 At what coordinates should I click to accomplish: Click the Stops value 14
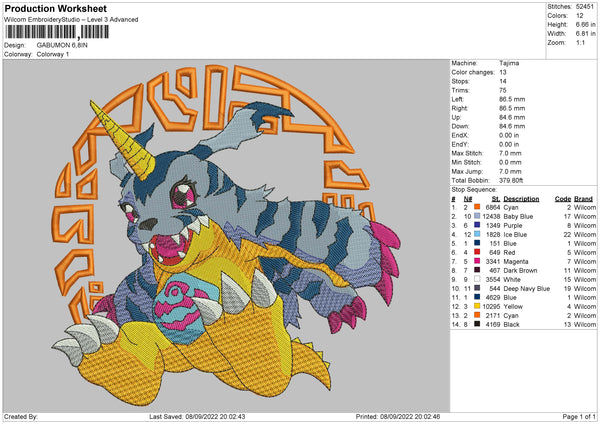point(503,81)
